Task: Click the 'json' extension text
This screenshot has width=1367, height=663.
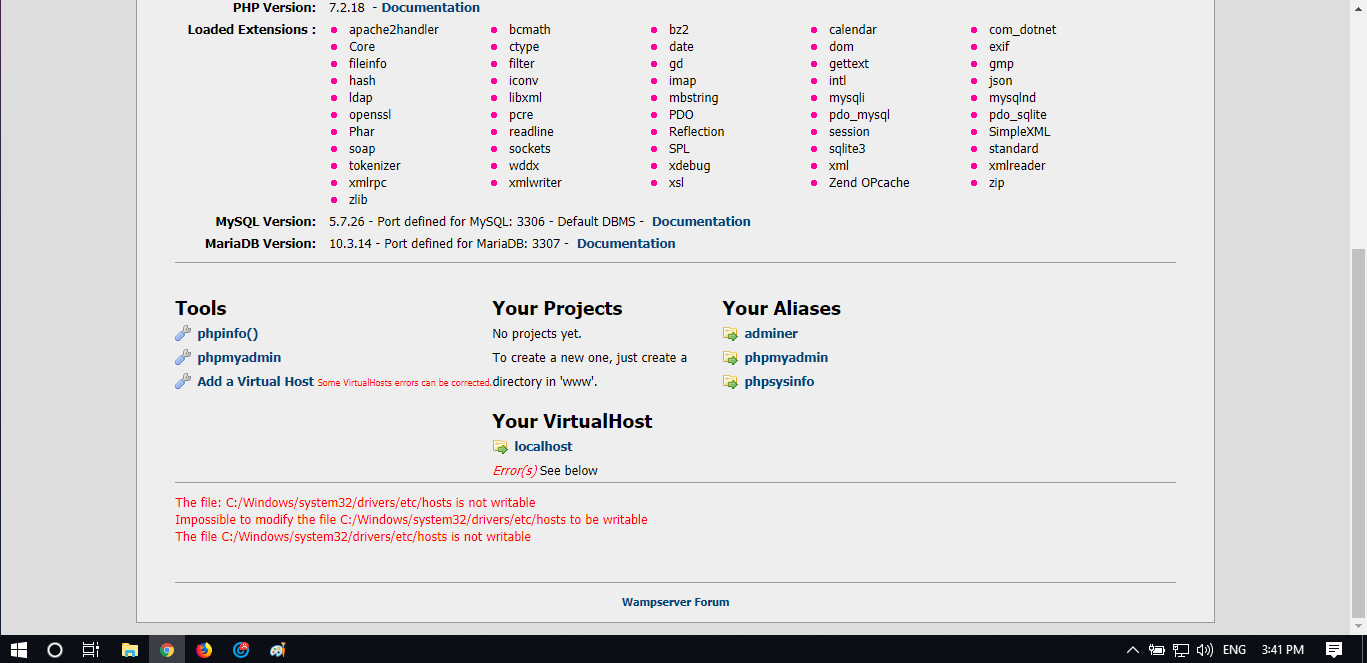Action: click(x=1001, y=81)
